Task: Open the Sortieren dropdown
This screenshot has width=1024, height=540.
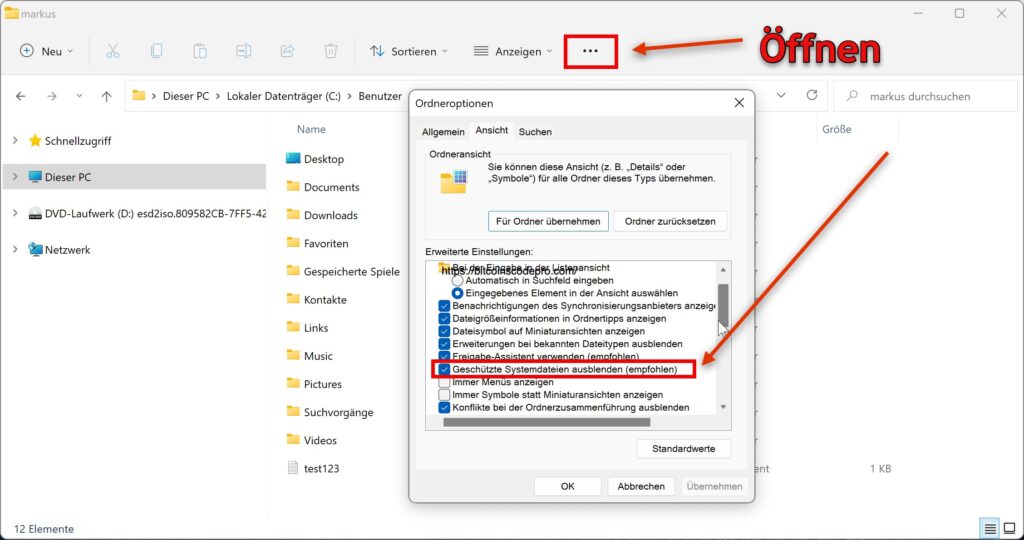Action: tap(409, 51)
